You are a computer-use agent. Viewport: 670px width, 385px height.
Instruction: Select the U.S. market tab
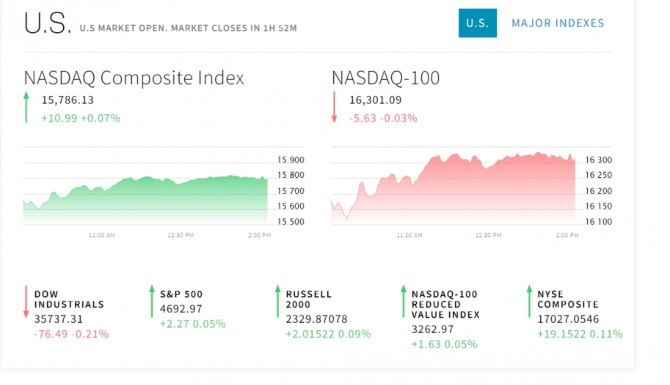[477, 23]
